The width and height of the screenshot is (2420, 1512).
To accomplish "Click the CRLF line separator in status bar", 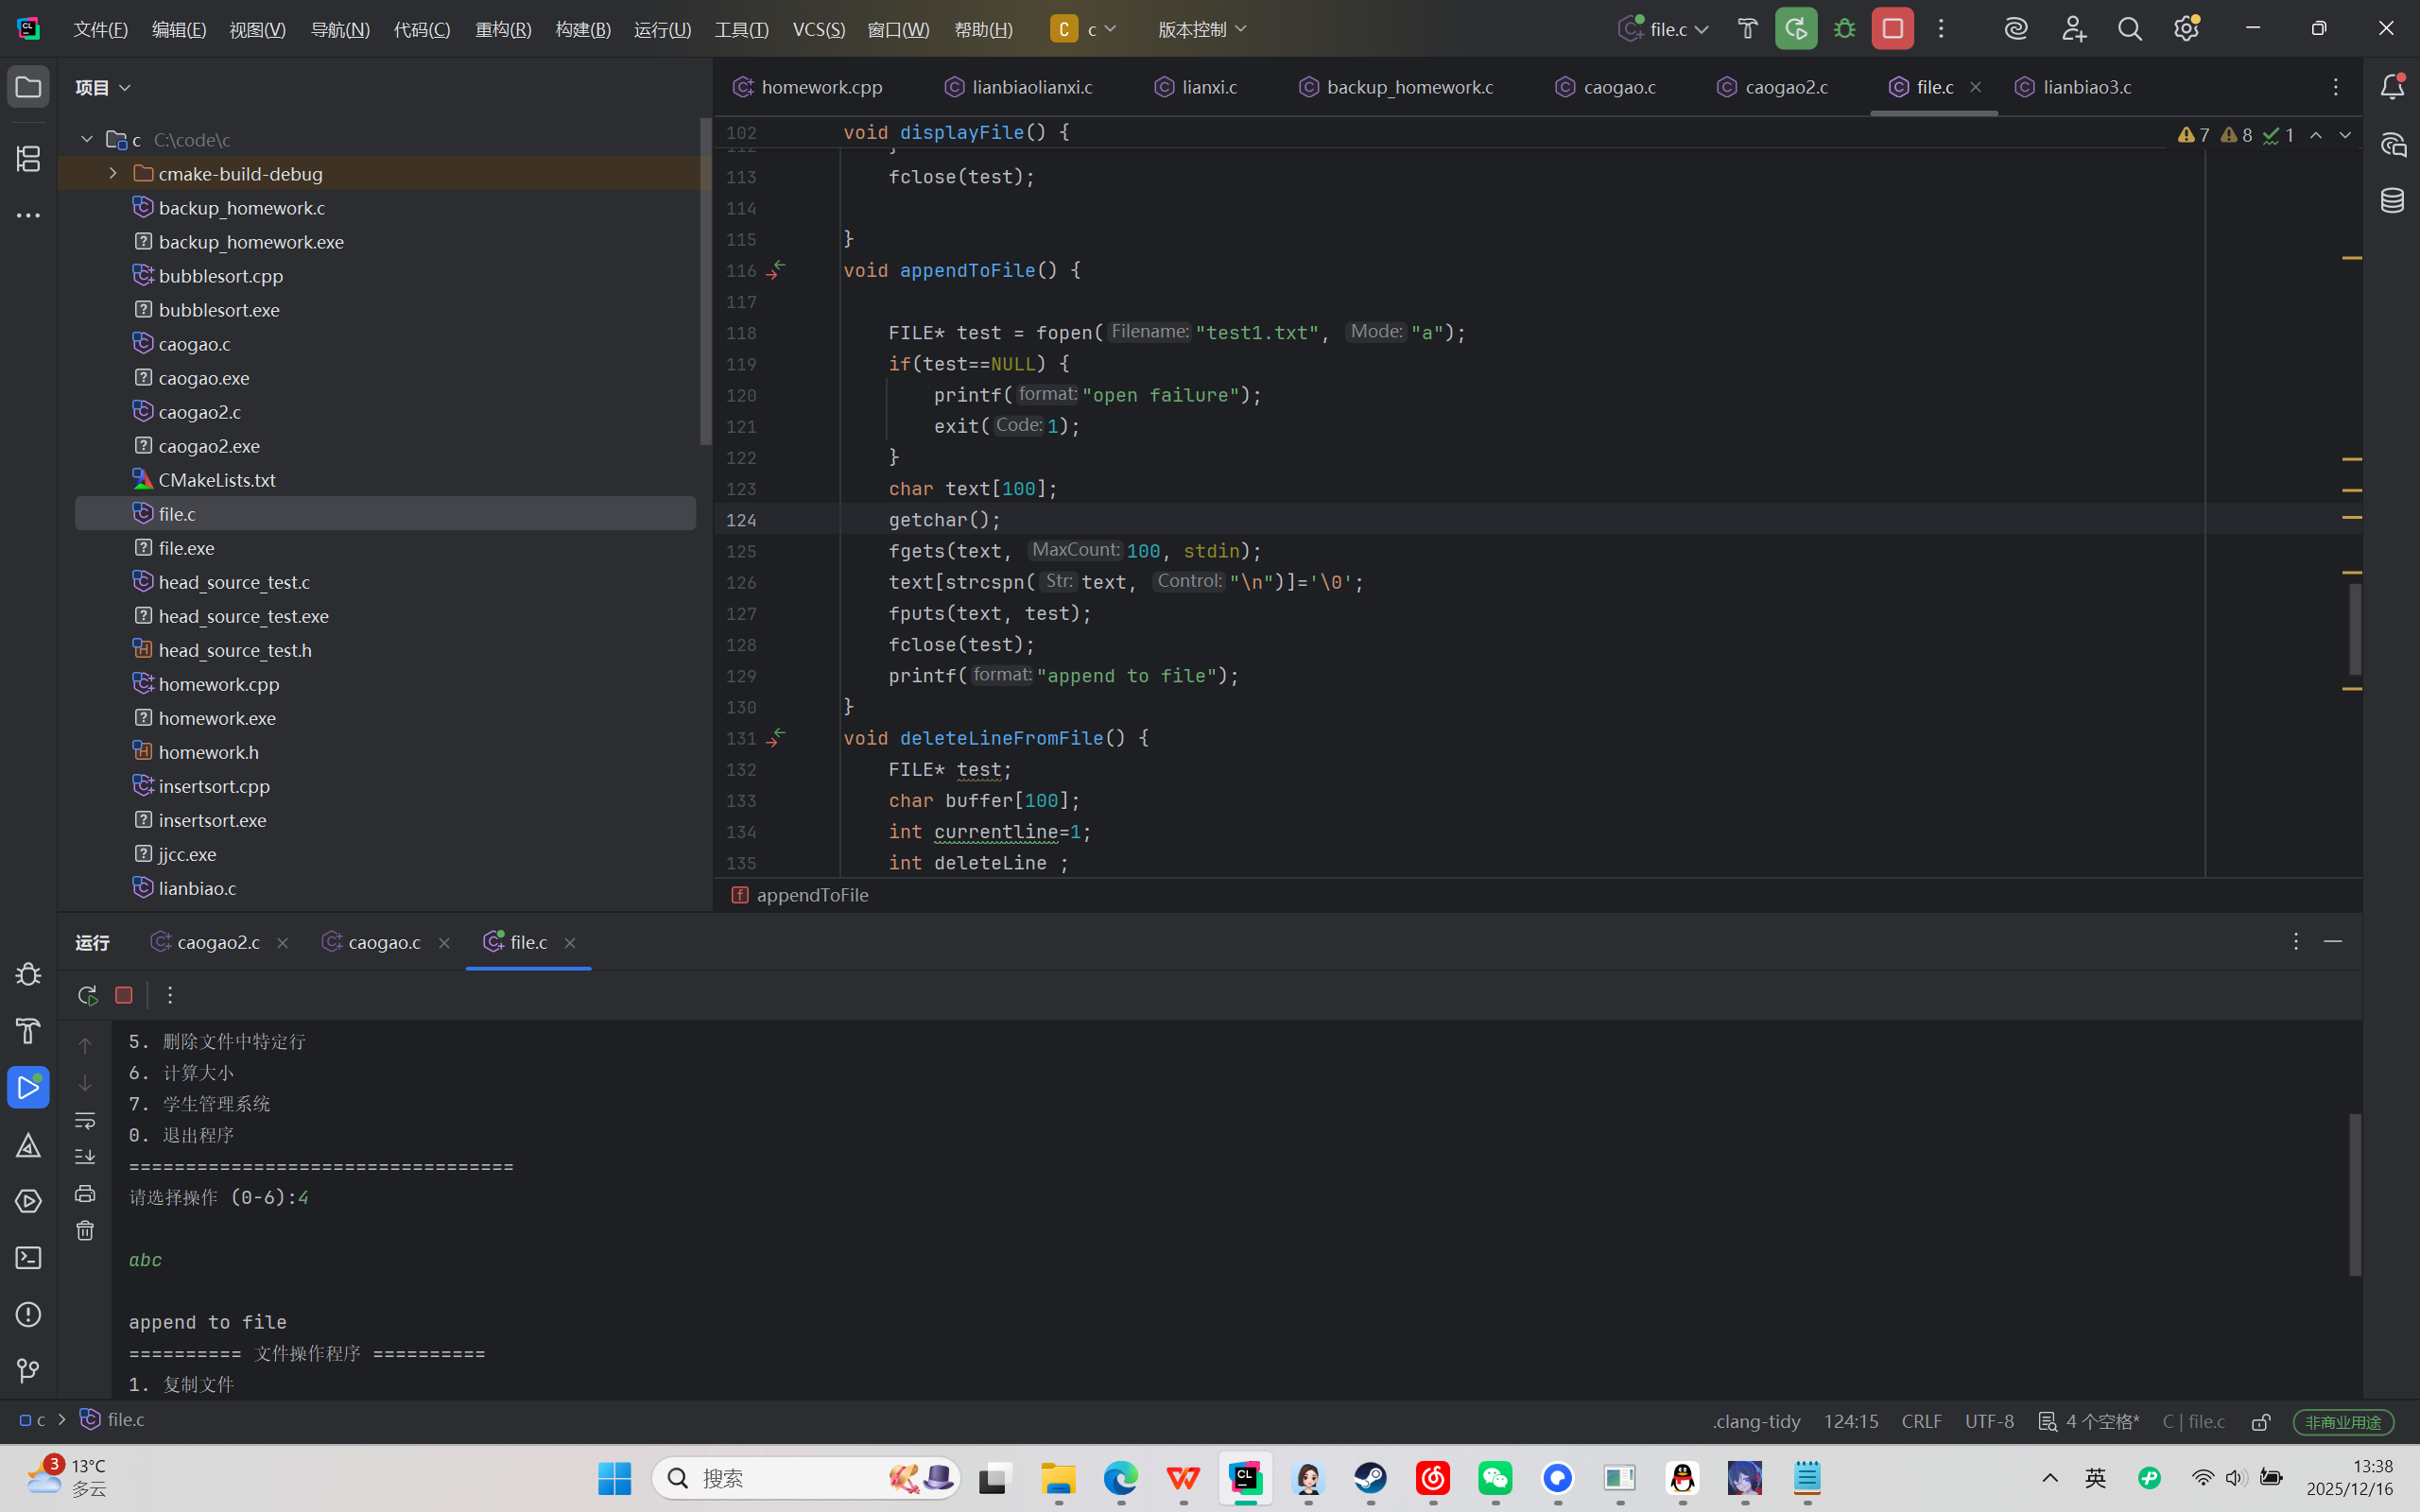I will pos(1921,1421).
